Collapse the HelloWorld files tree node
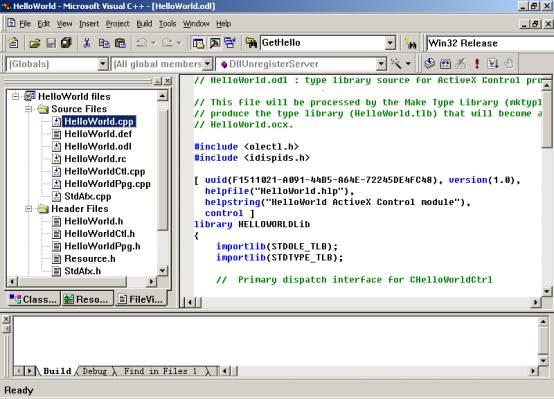This screenshot has width=554, height=399. (x=16, y=96)
